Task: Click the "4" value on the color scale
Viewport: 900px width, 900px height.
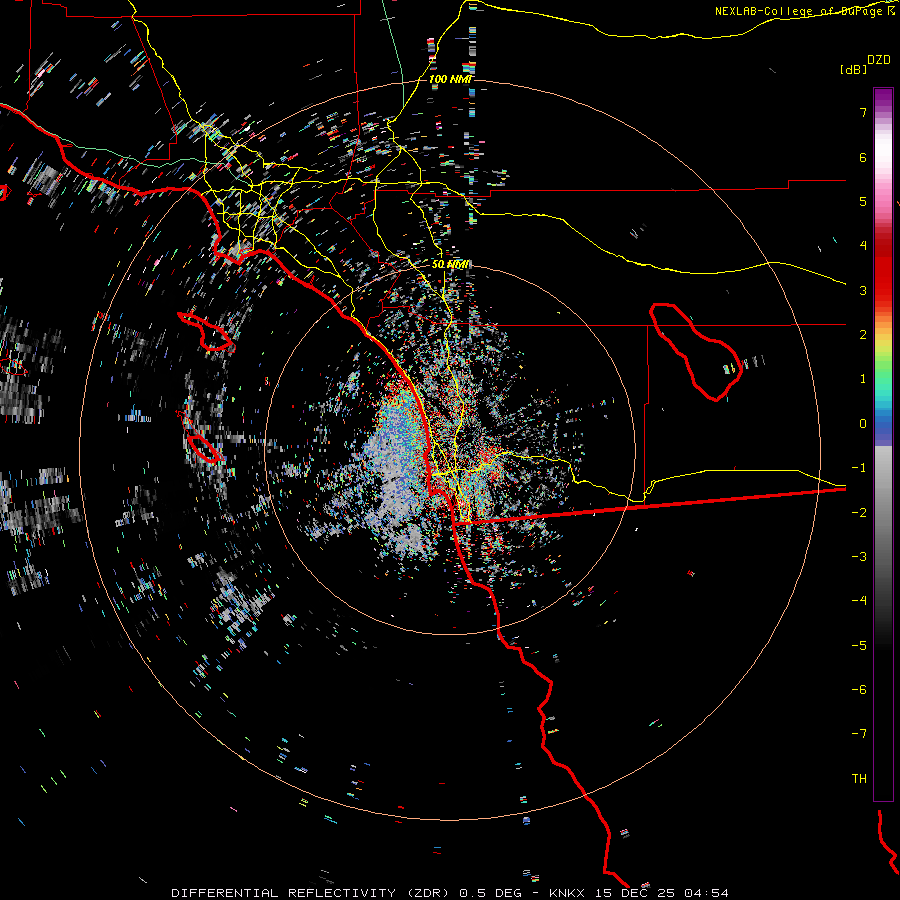Action: [x=863, y=246]
